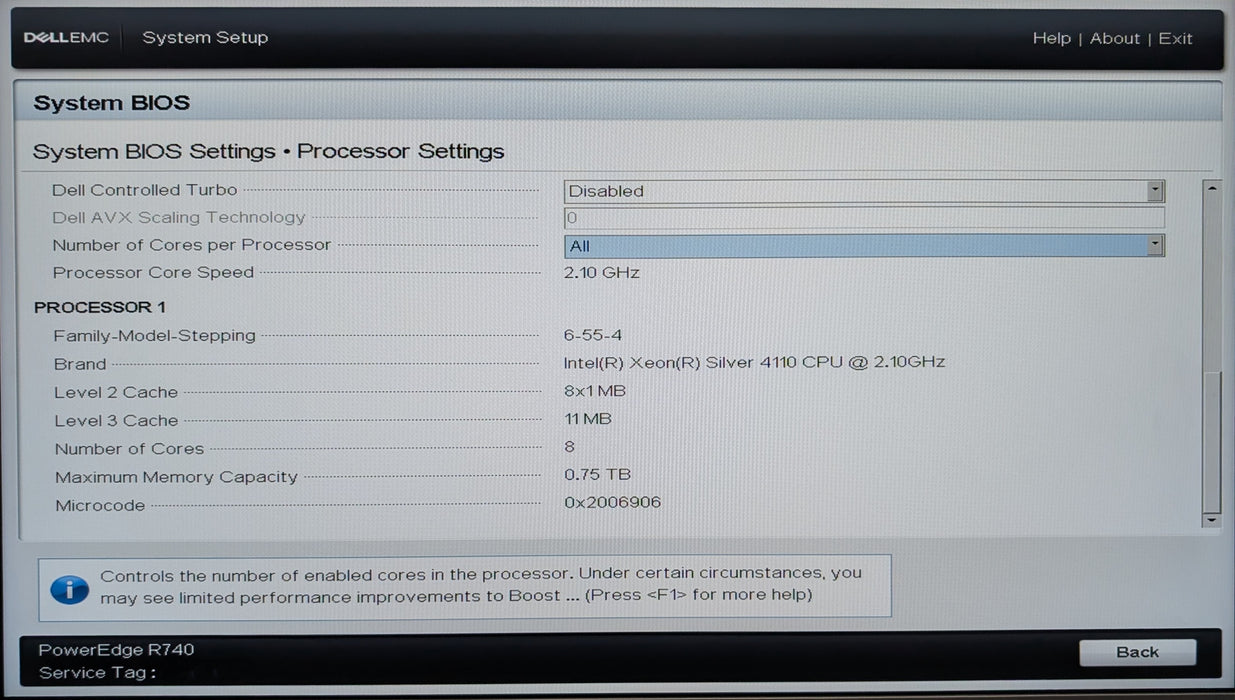
Task: Click the PROCESSOR 1 heading
Action: click(100, 307)
